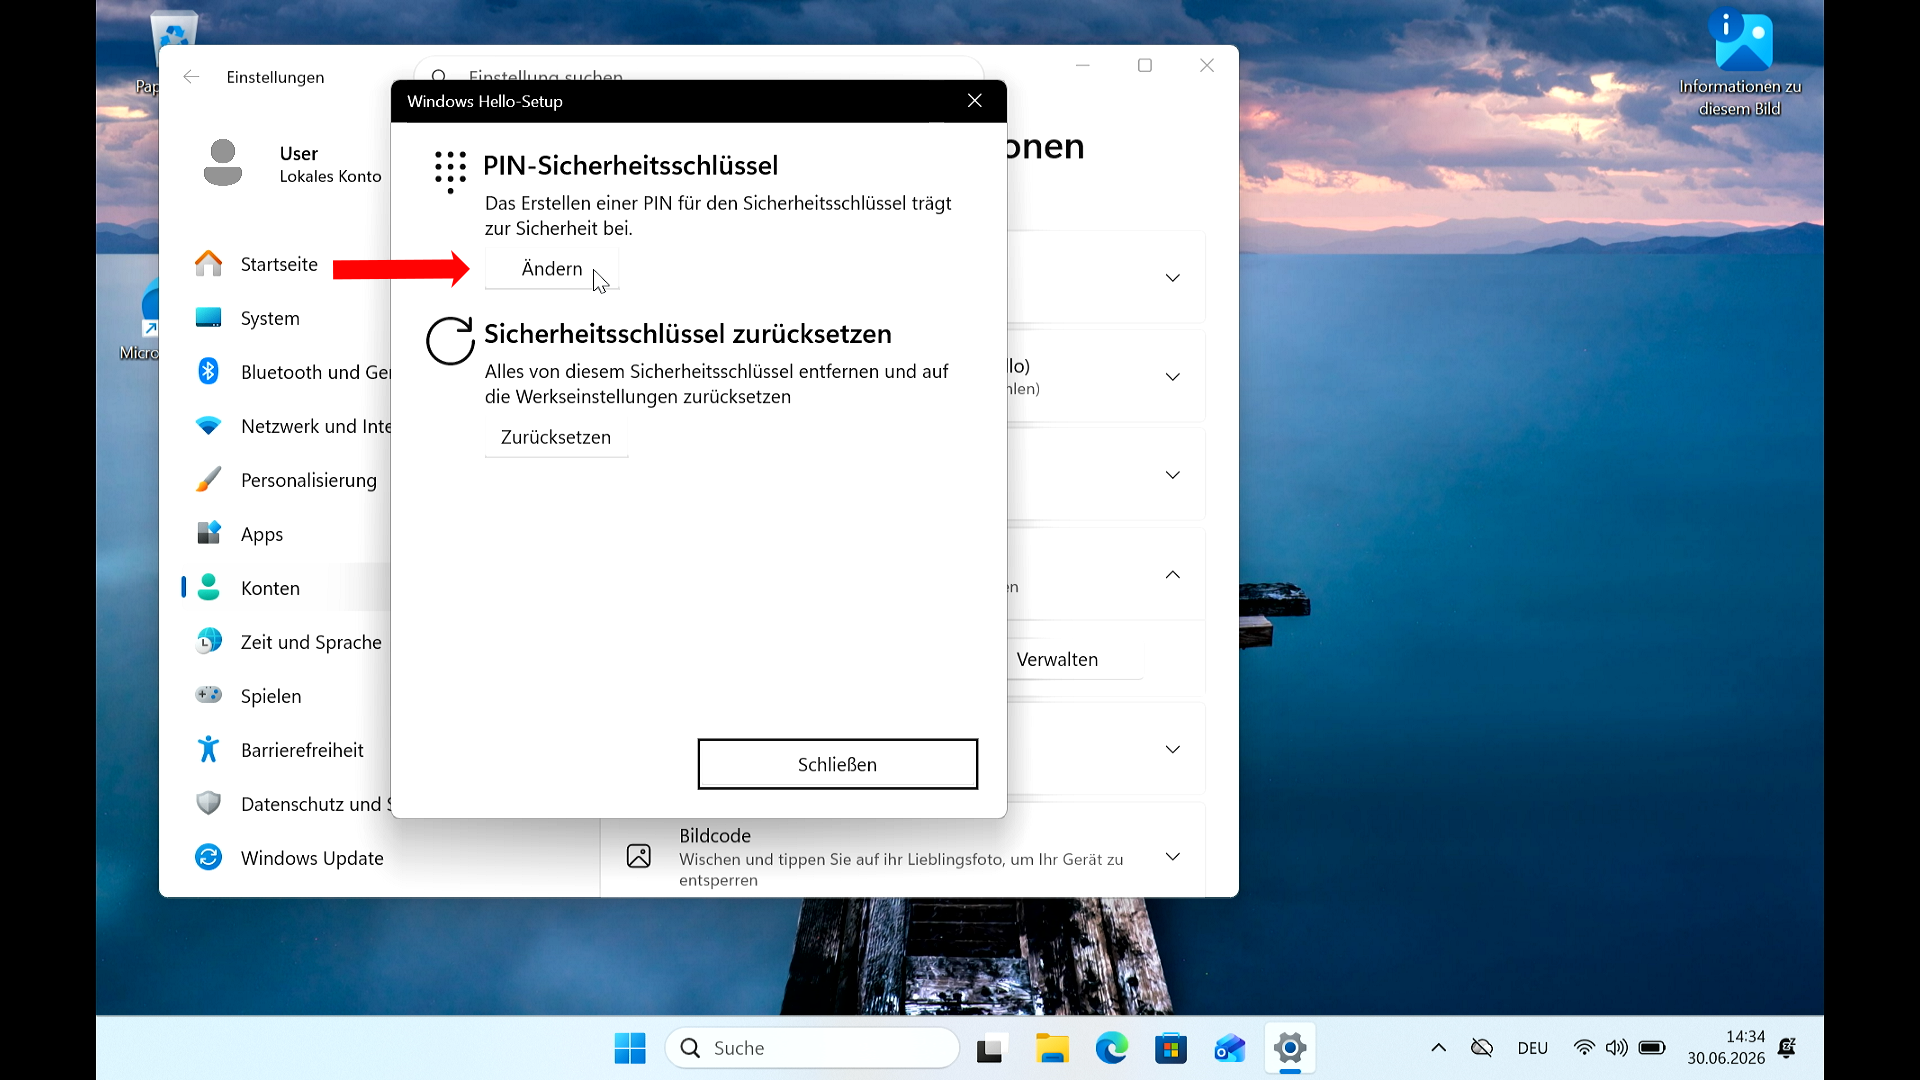The width and height of the screenshot is (1920, 1080).
Task: Click the Bluetooth icon in sidebar
Action: tap(208, 371)
